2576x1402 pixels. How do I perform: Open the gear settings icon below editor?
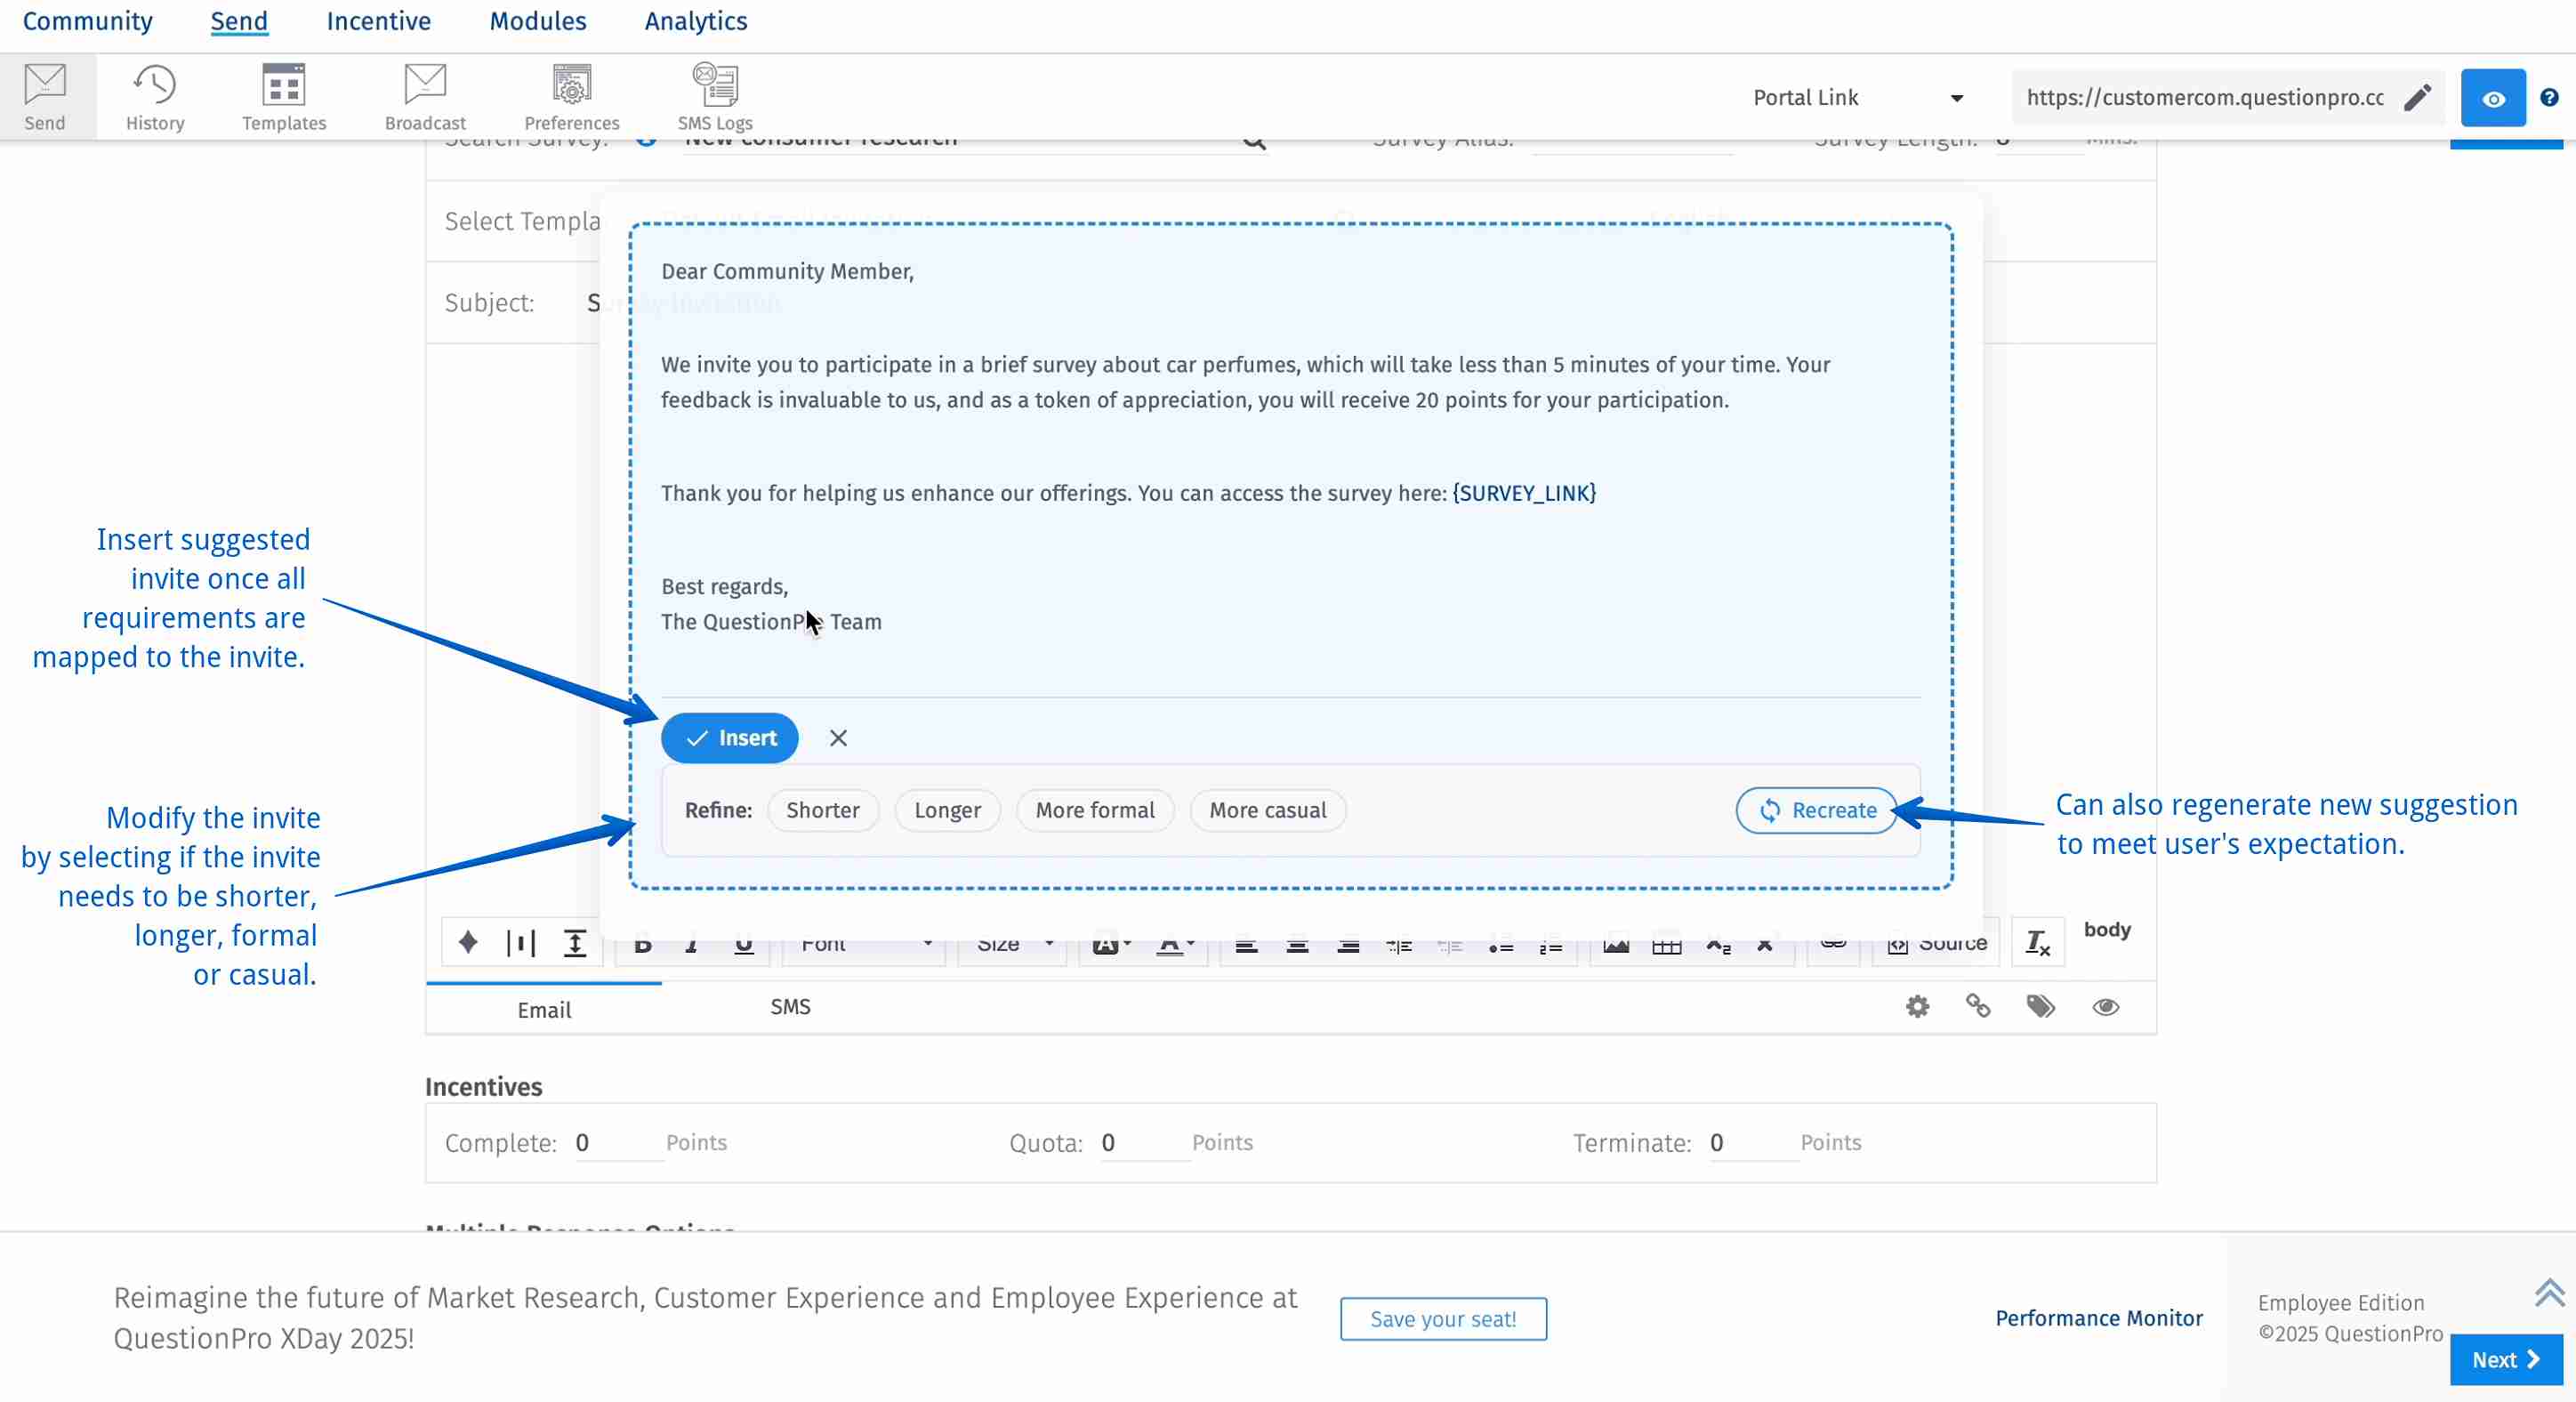tap(1917, 1007)
